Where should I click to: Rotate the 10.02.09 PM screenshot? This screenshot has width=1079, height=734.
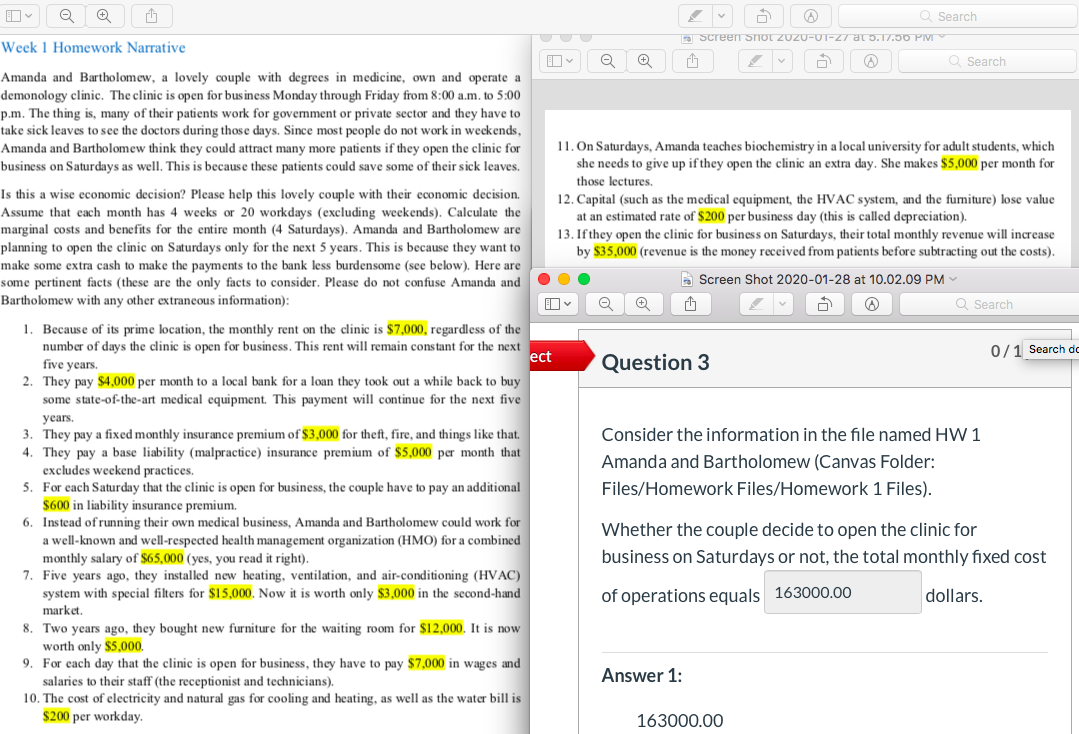click(x=824, y=304)
